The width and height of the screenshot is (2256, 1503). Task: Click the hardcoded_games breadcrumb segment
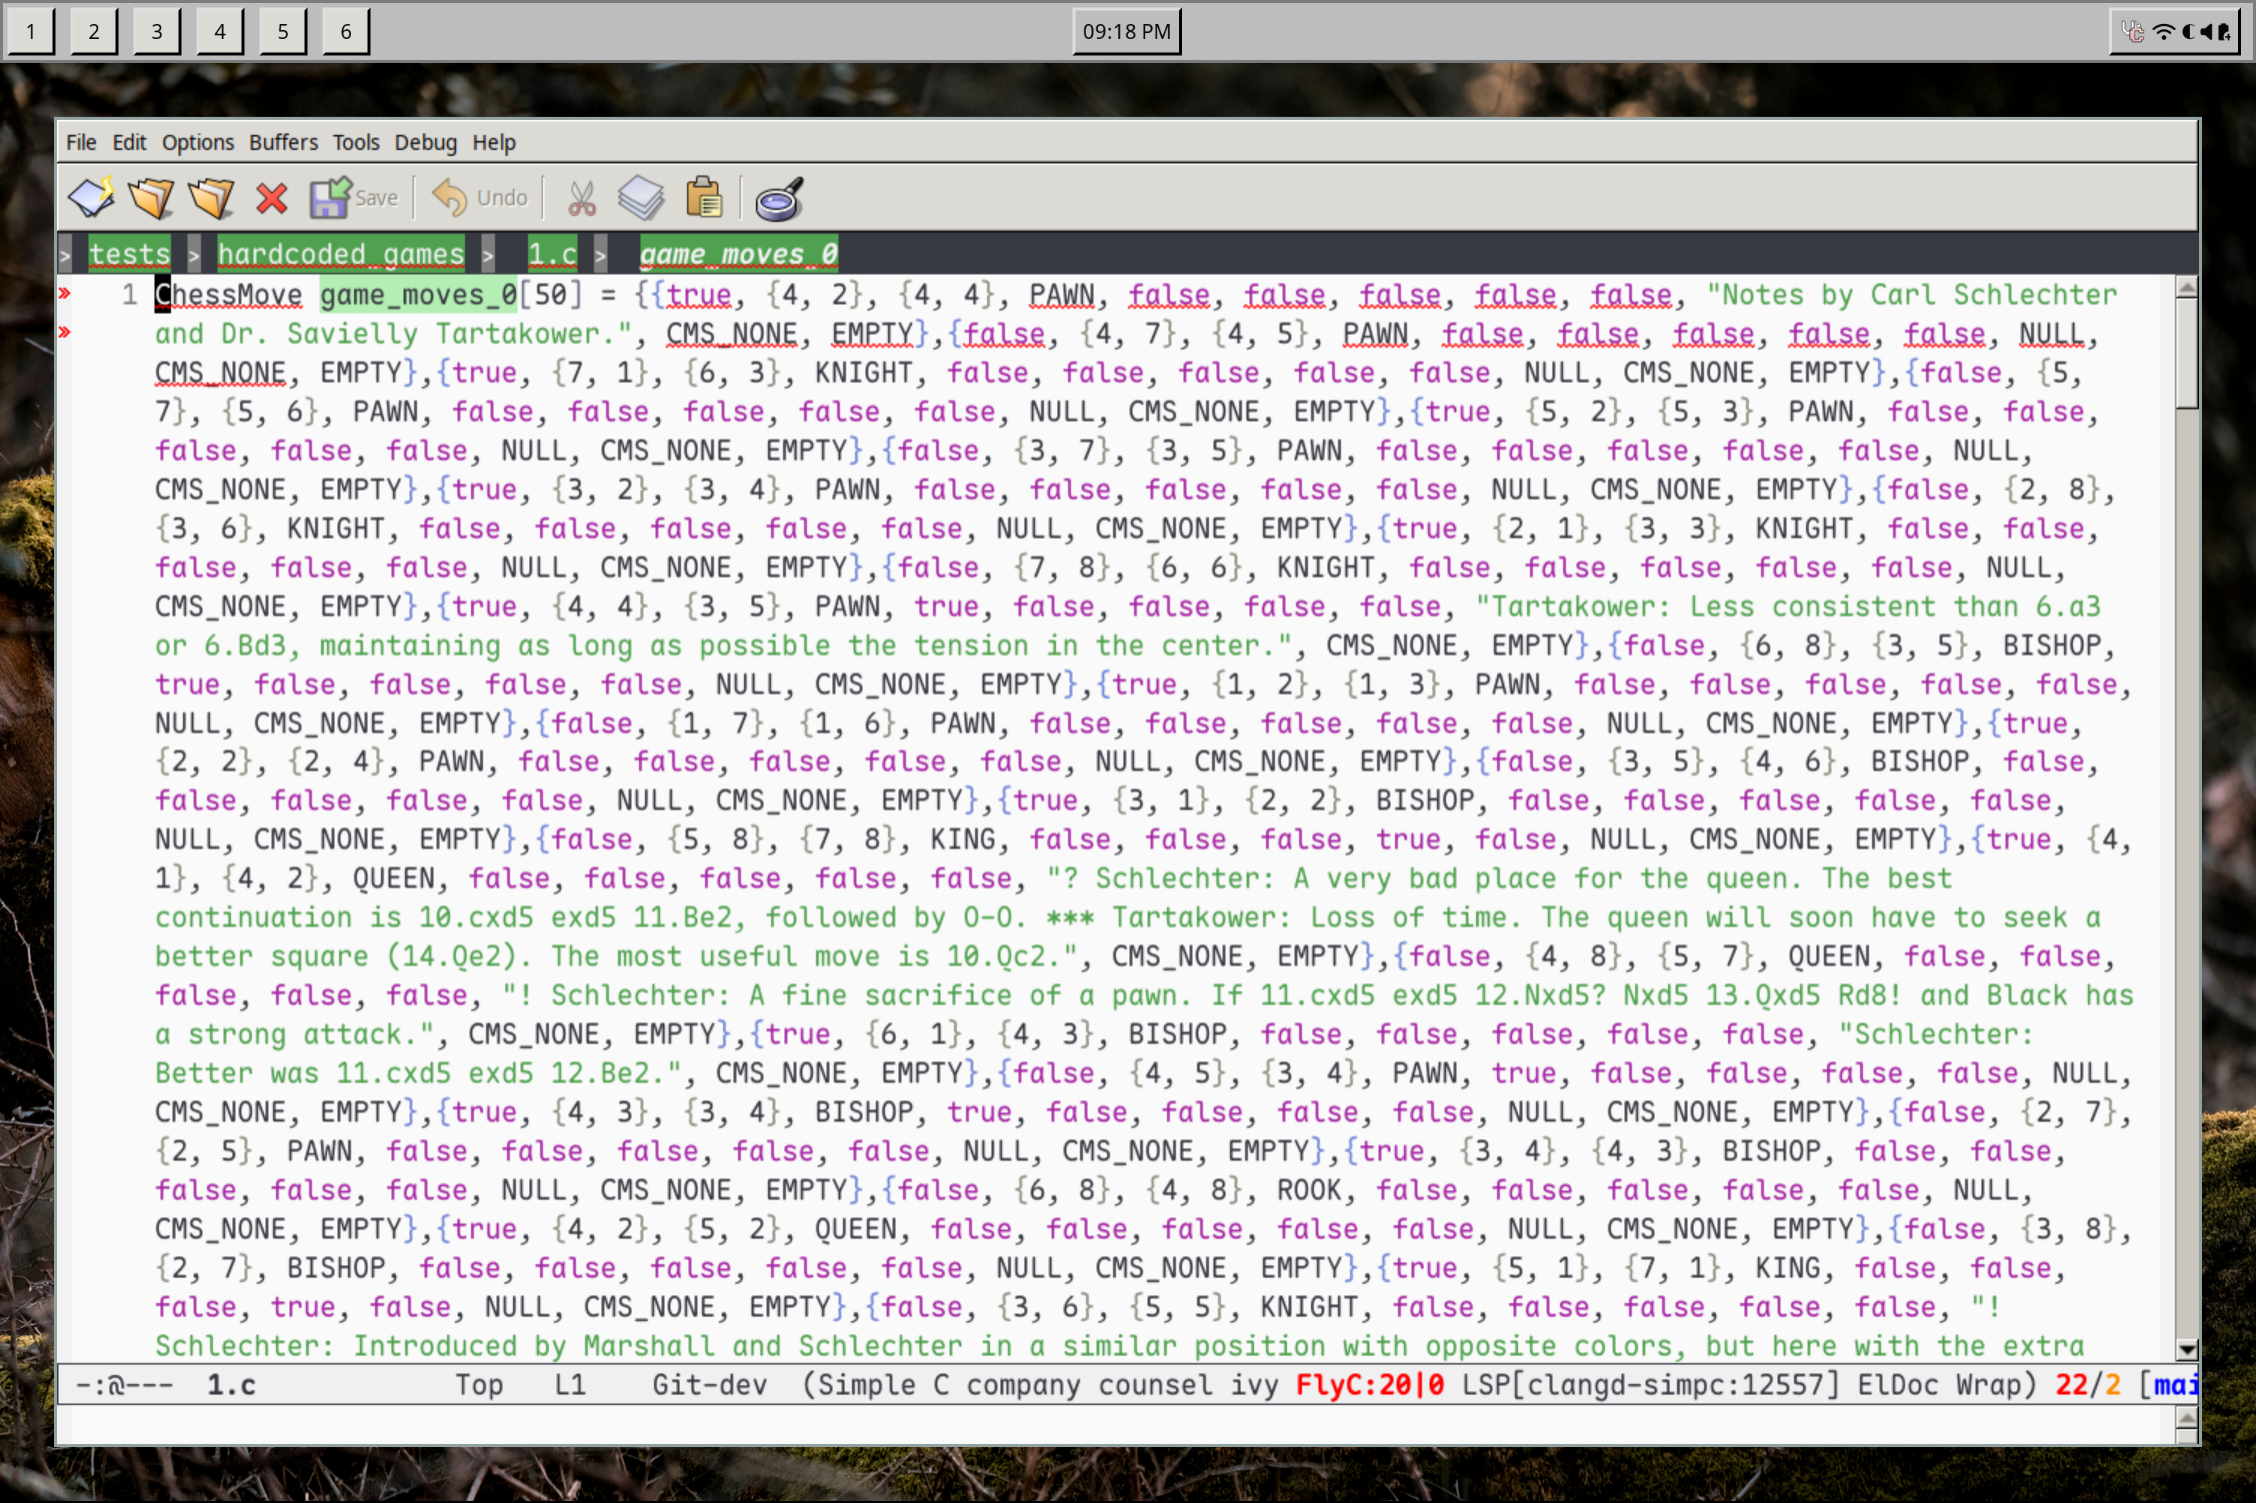pyautogui.click(x=341, y=254)
